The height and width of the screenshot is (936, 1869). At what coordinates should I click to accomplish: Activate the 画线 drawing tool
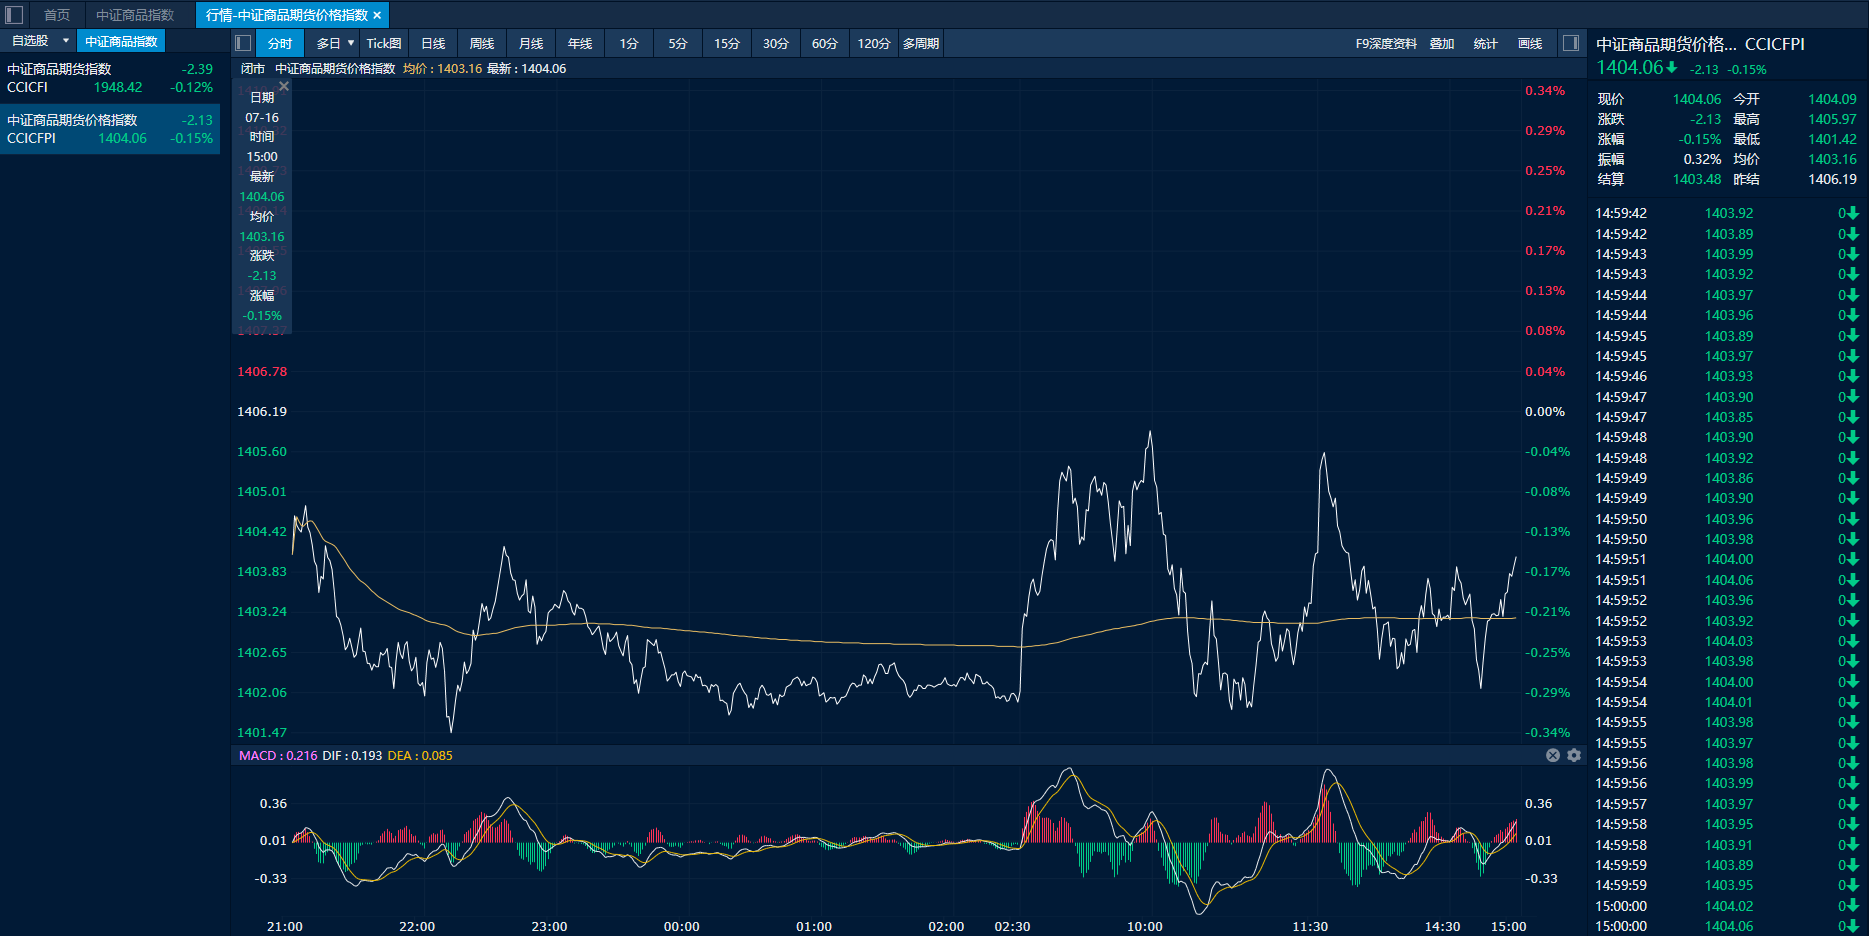[1530, 43]
